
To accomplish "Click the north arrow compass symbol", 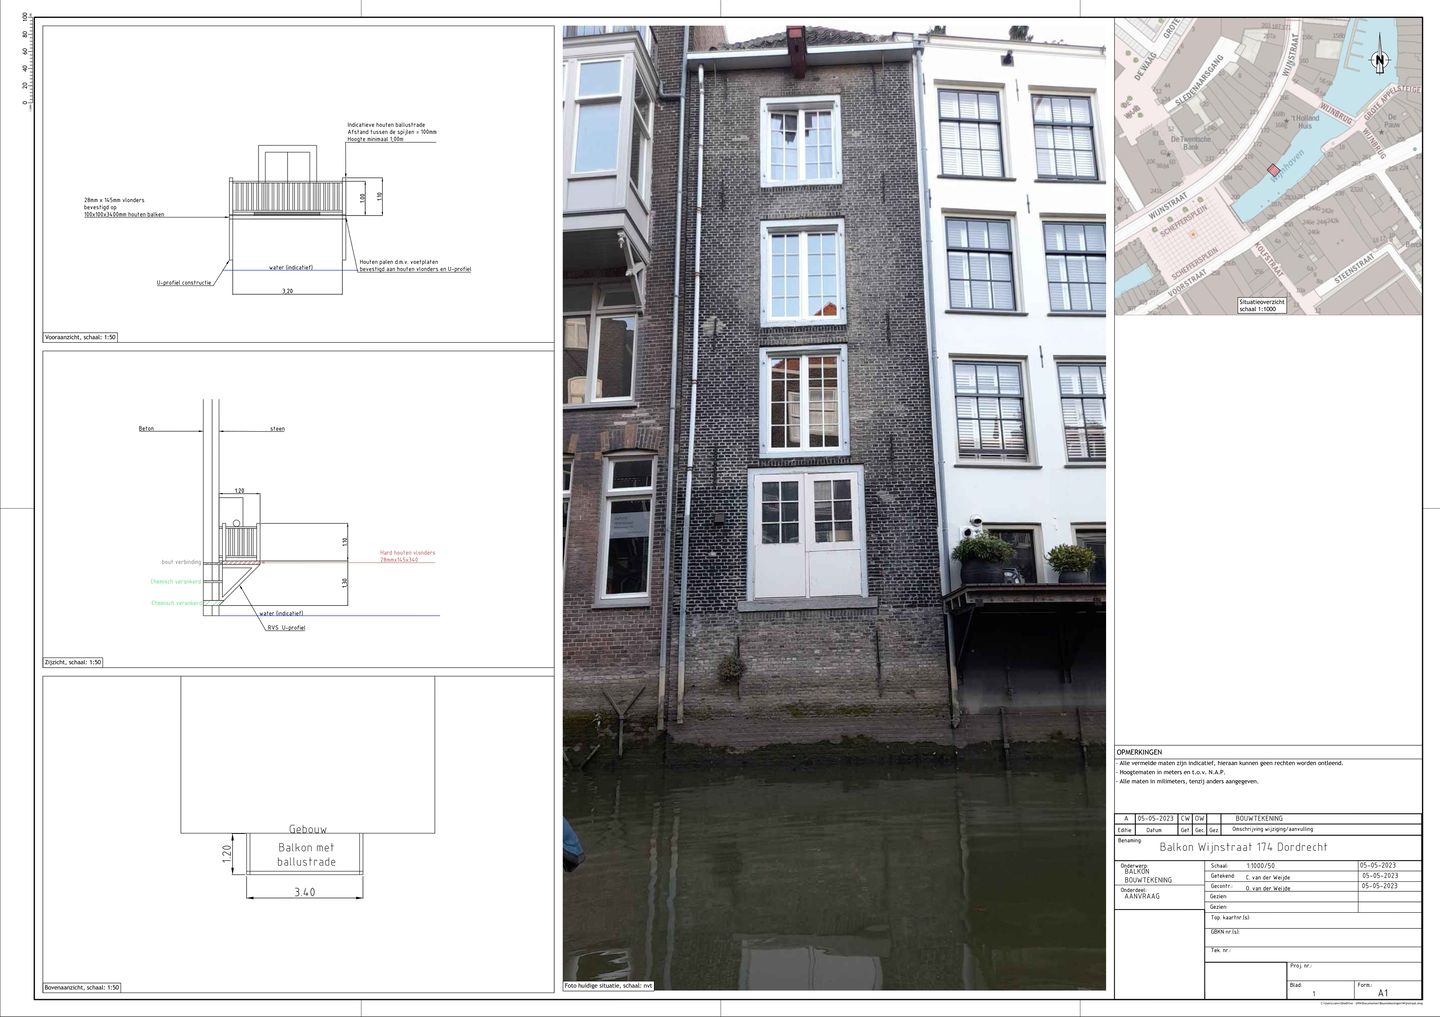I will pos(1380,58).
